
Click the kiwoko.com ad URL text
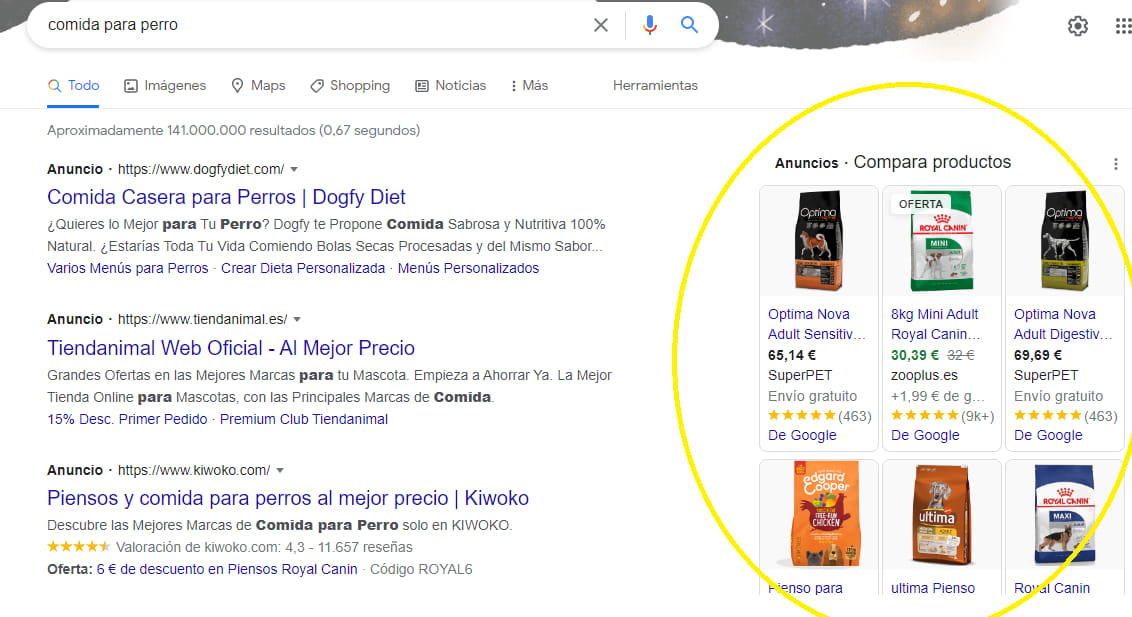(x=193, y=471)
